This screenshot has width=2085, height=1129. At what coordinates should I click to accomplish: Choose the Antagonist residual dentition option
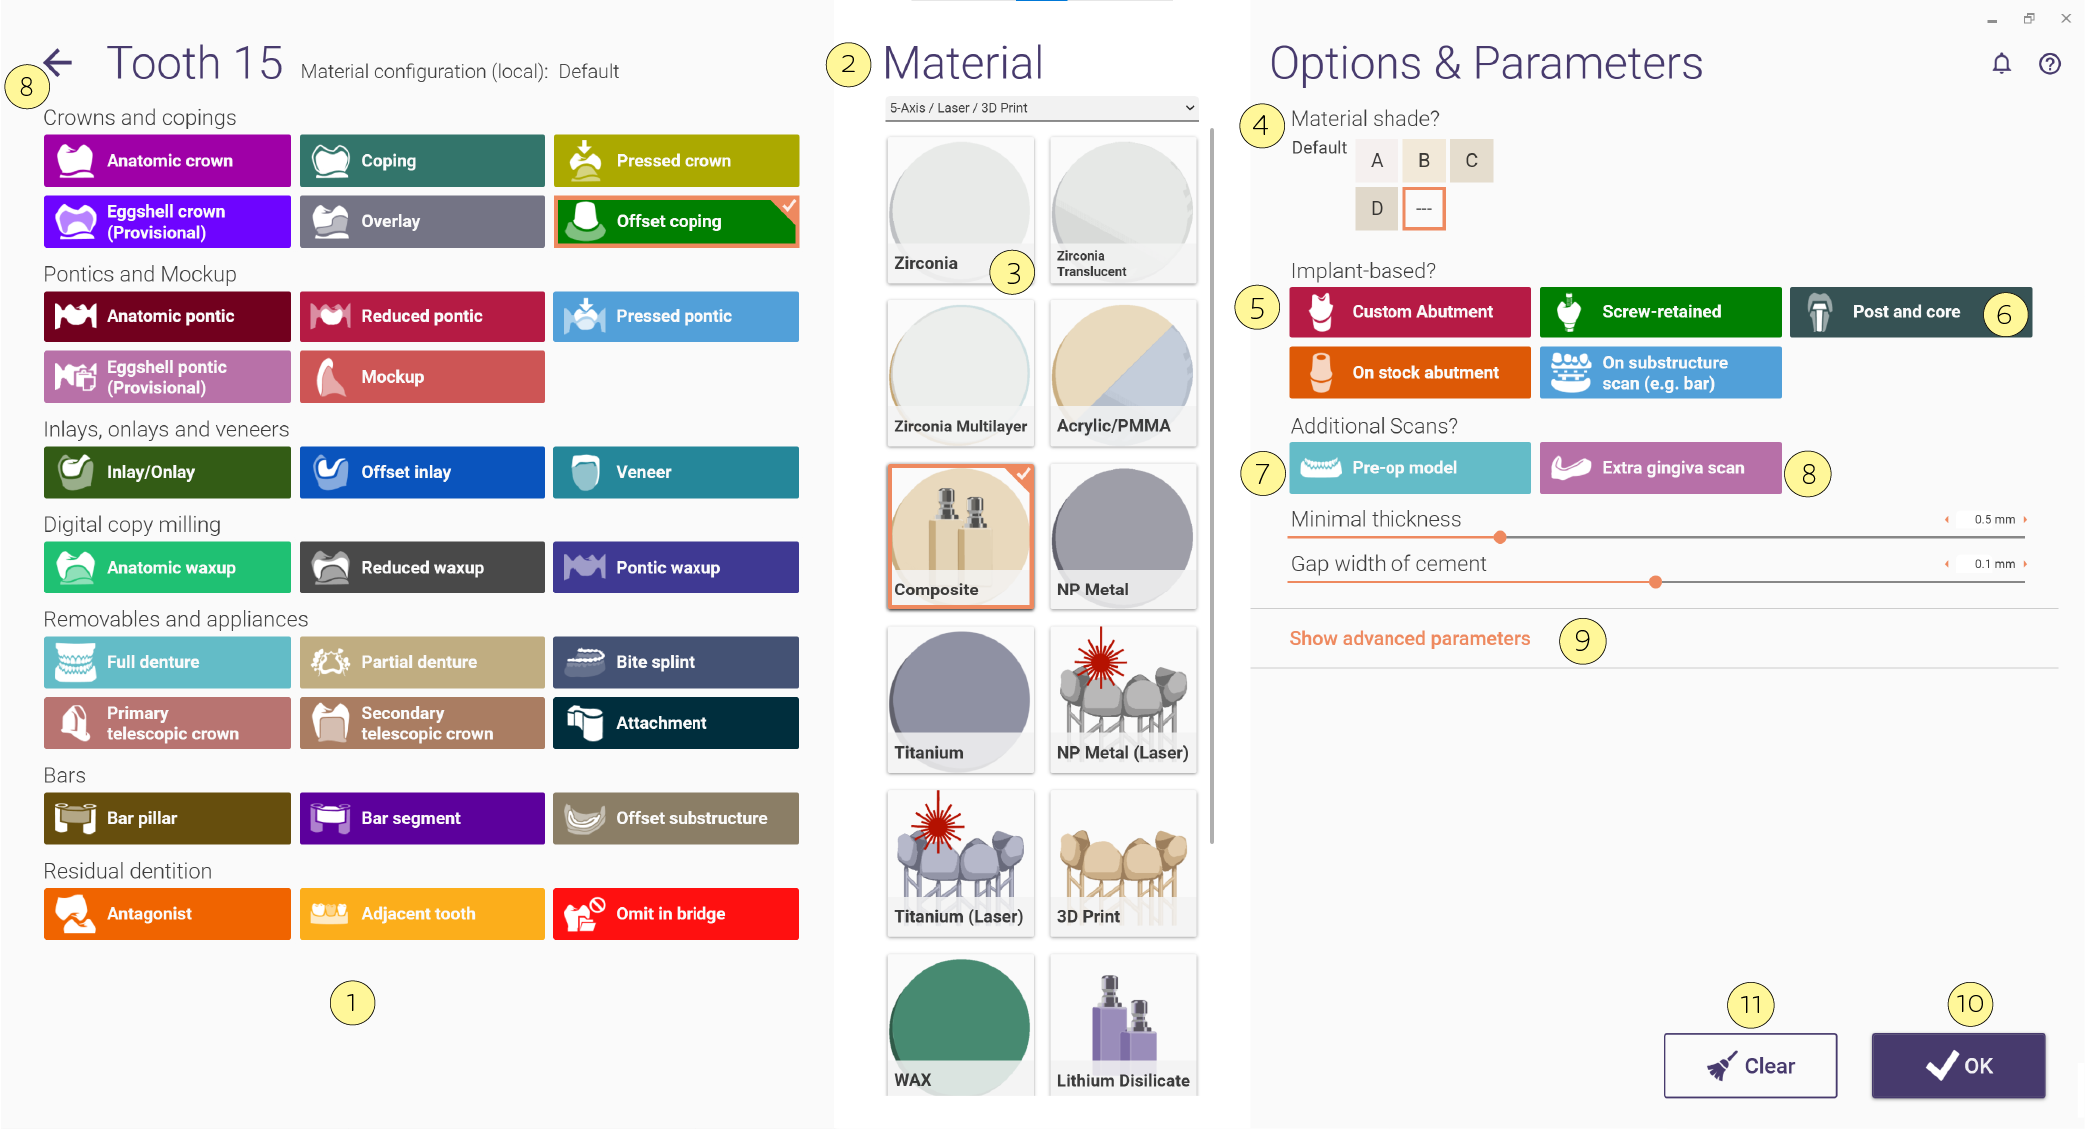click(x=167, y=914)
